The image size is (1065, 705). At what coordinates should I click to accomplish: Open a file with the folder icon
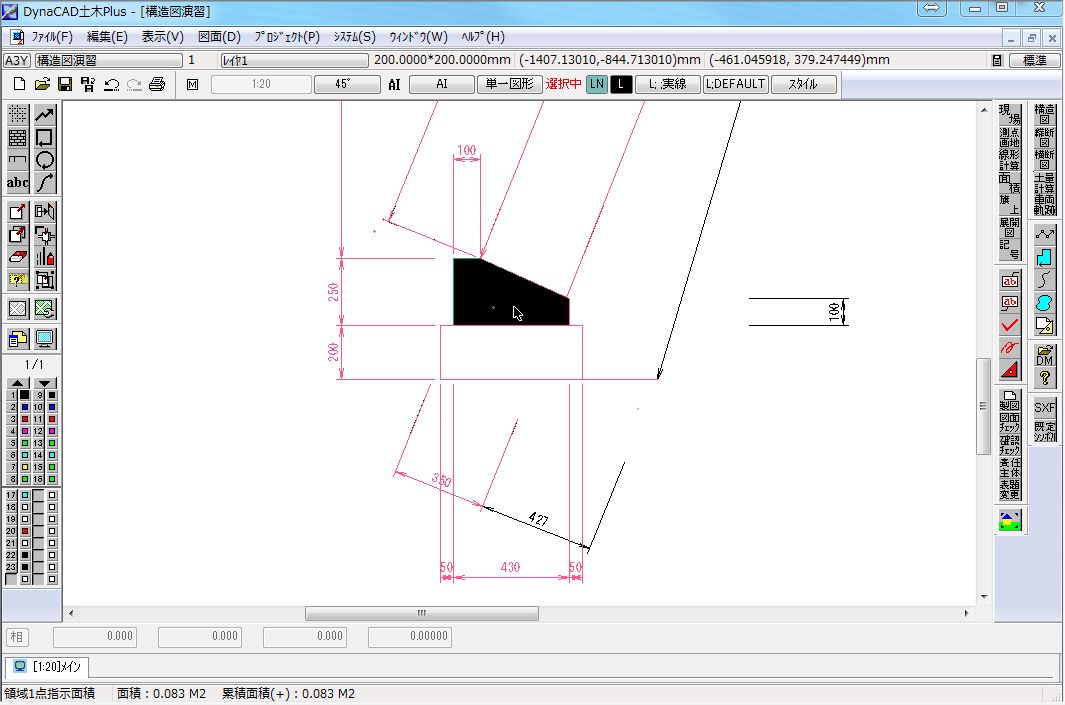pos(42,84)
